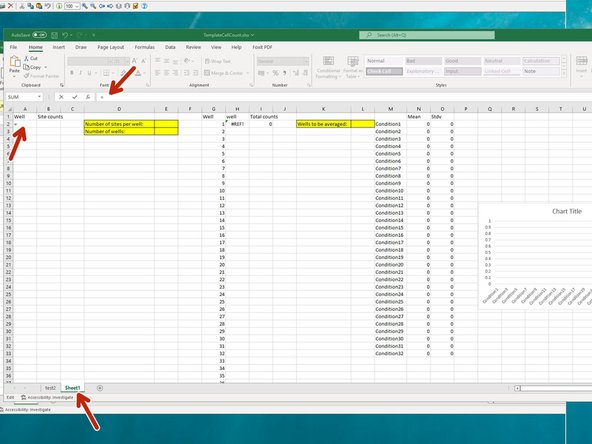The width and height of the screenshot is (592, 444).
Task: Select the Sheet1 sheet tab
Action: click(72, 388)
